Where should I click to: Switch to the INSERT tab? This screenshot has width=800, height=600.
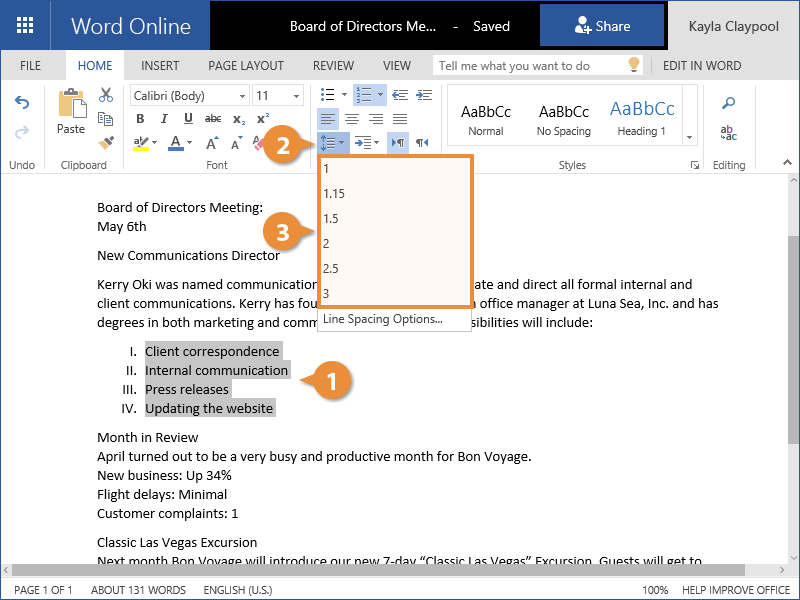pos(160,66)
